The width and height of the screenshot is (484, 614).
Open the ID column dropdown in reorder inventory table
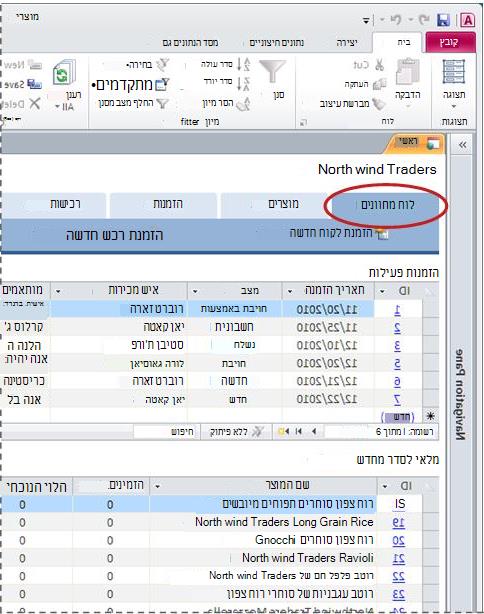coord(385,486)
